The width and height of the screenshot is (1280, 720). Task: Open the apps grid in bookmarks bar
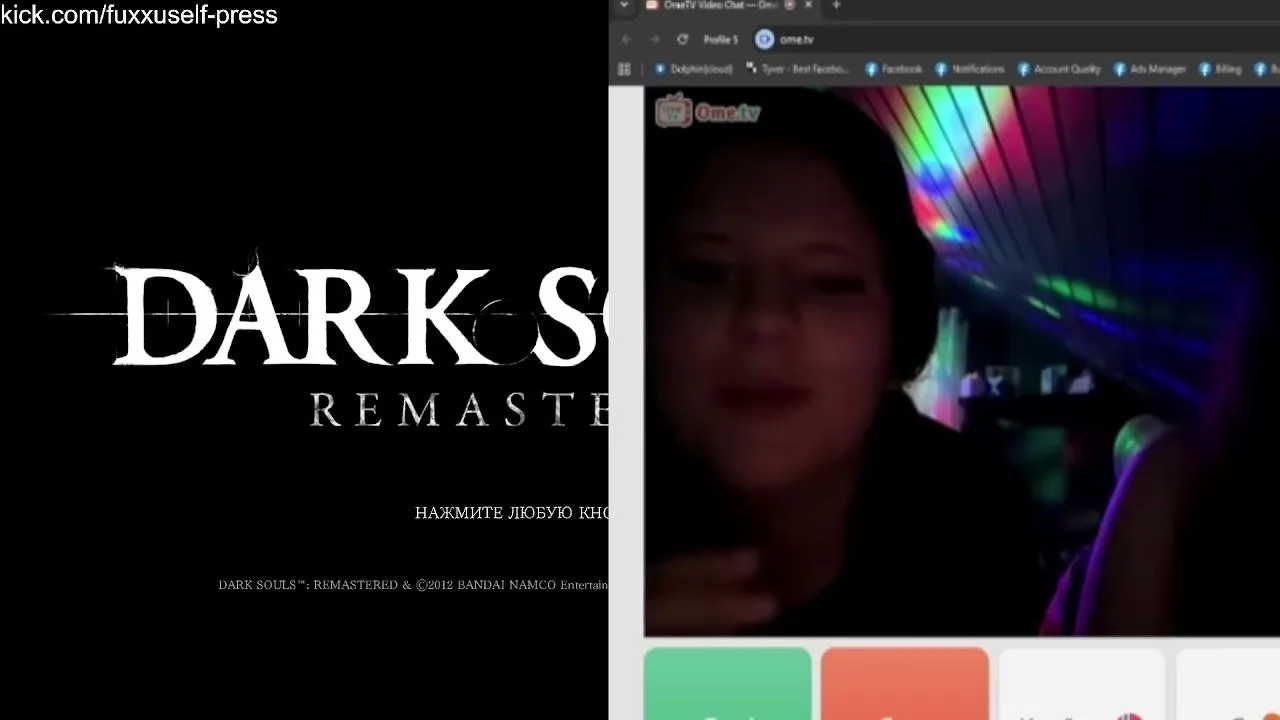[x=624, y=69]
